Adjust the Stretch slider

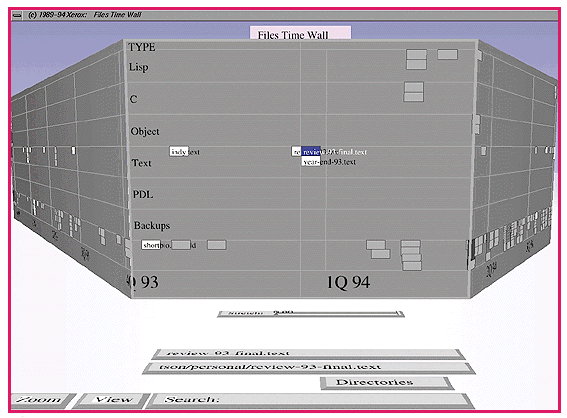(x=311, y=314)
